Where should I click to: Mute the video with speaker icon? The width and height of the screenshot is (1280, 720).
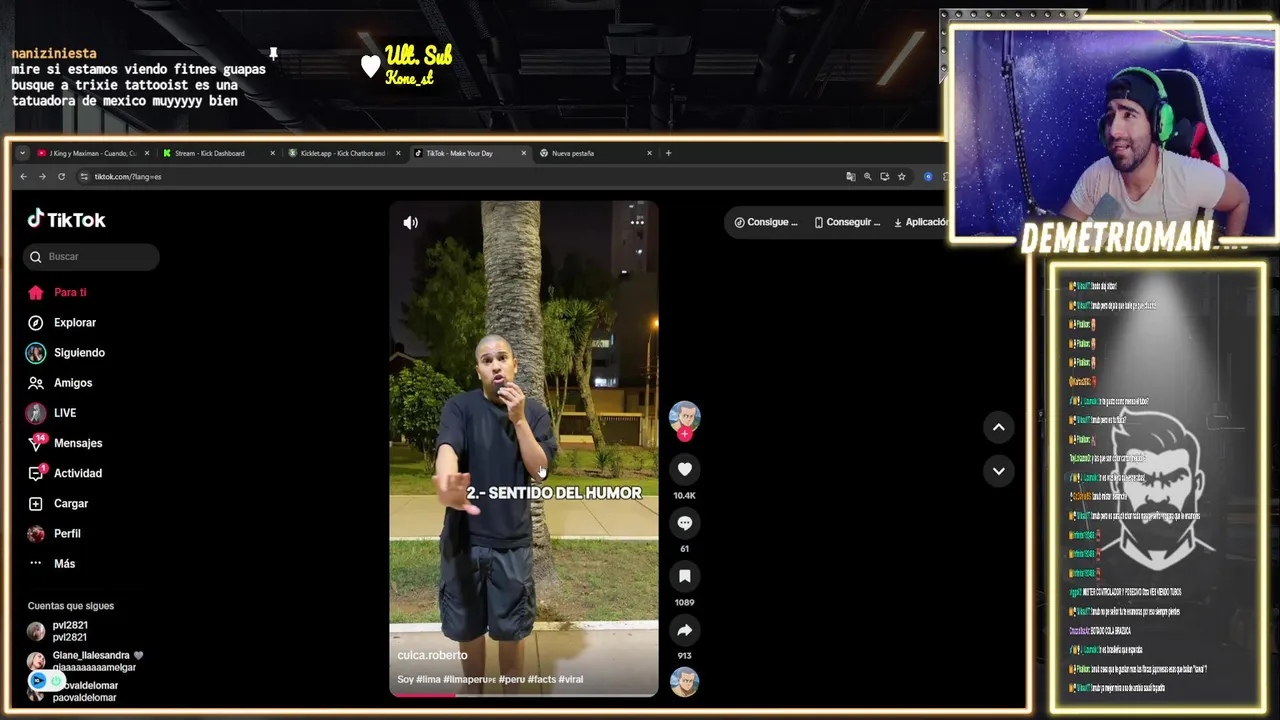point(410,222)
